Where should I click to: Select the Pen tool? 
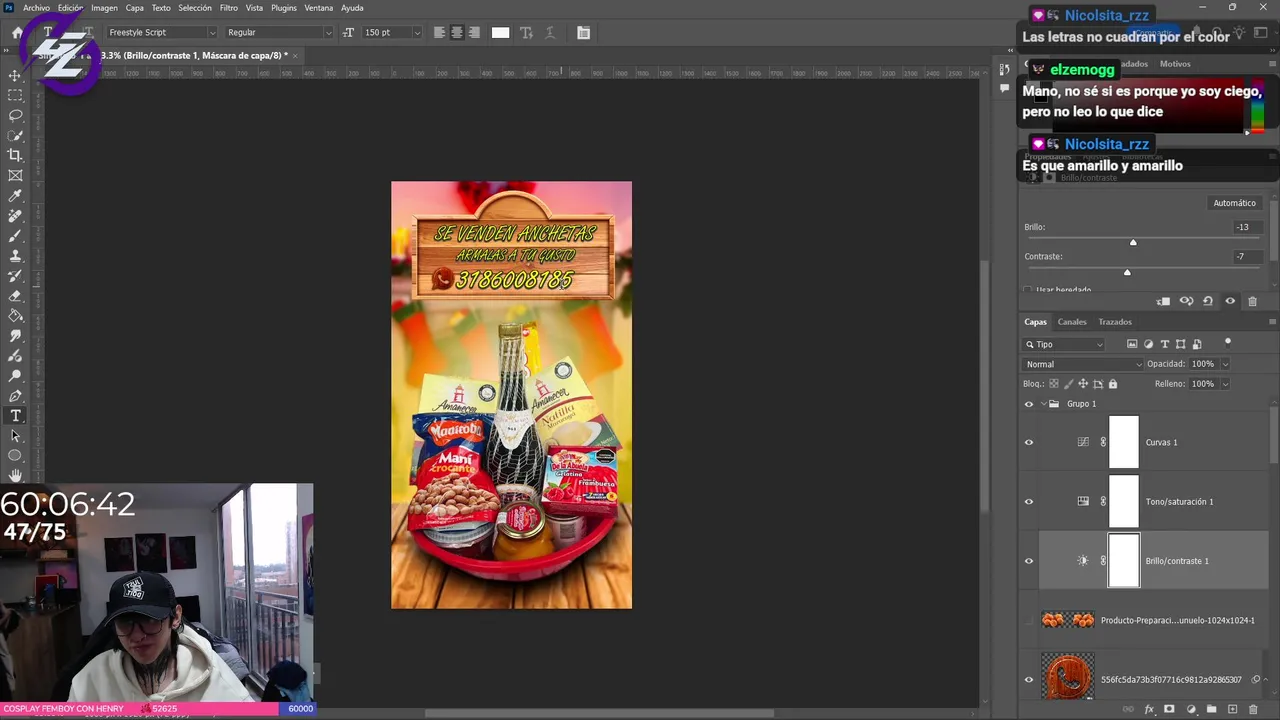click(x=15, y=396)
